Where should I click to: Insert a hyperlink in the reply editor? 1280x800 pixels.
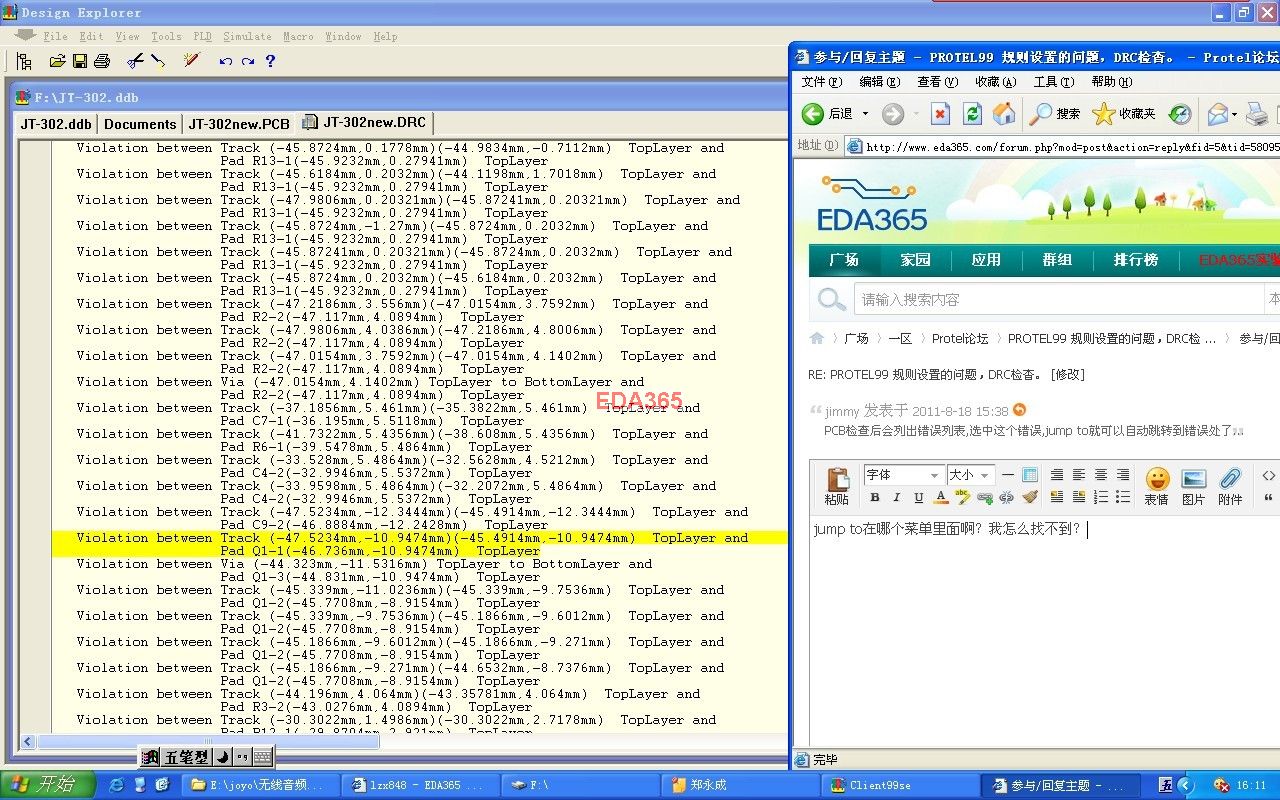coord(985,497)
